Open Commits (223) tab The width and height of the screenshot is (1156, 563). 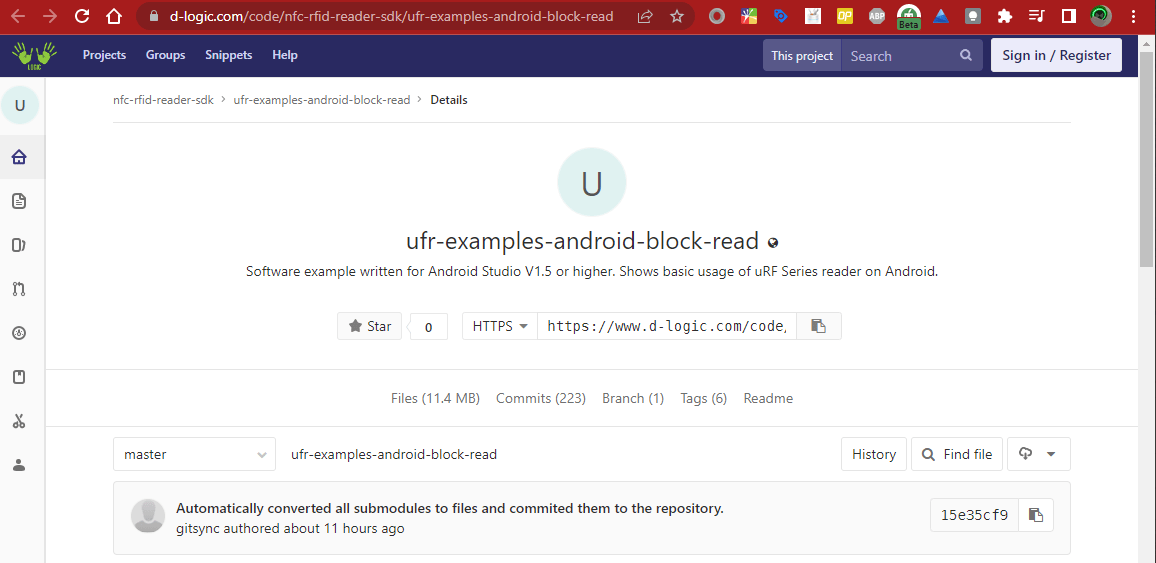click(x=540, y=399)
